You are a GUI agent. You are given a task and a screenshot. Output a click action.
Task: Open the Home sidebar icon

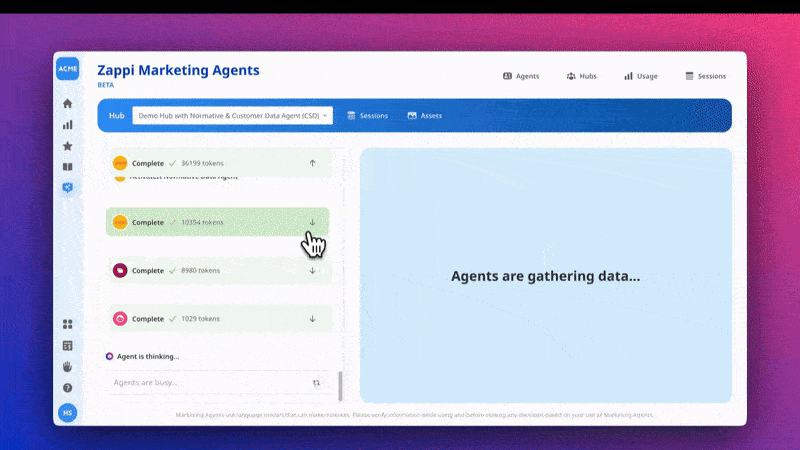[x=67, y=104]
